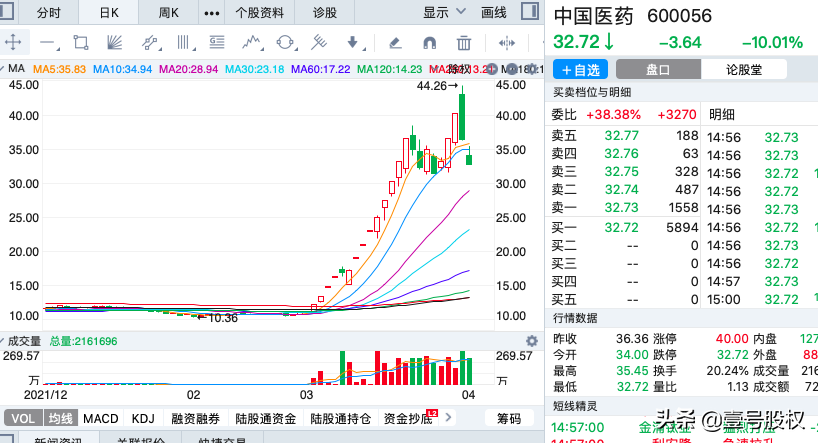Click the MA5:35.83 legend value

pos(59,69)
